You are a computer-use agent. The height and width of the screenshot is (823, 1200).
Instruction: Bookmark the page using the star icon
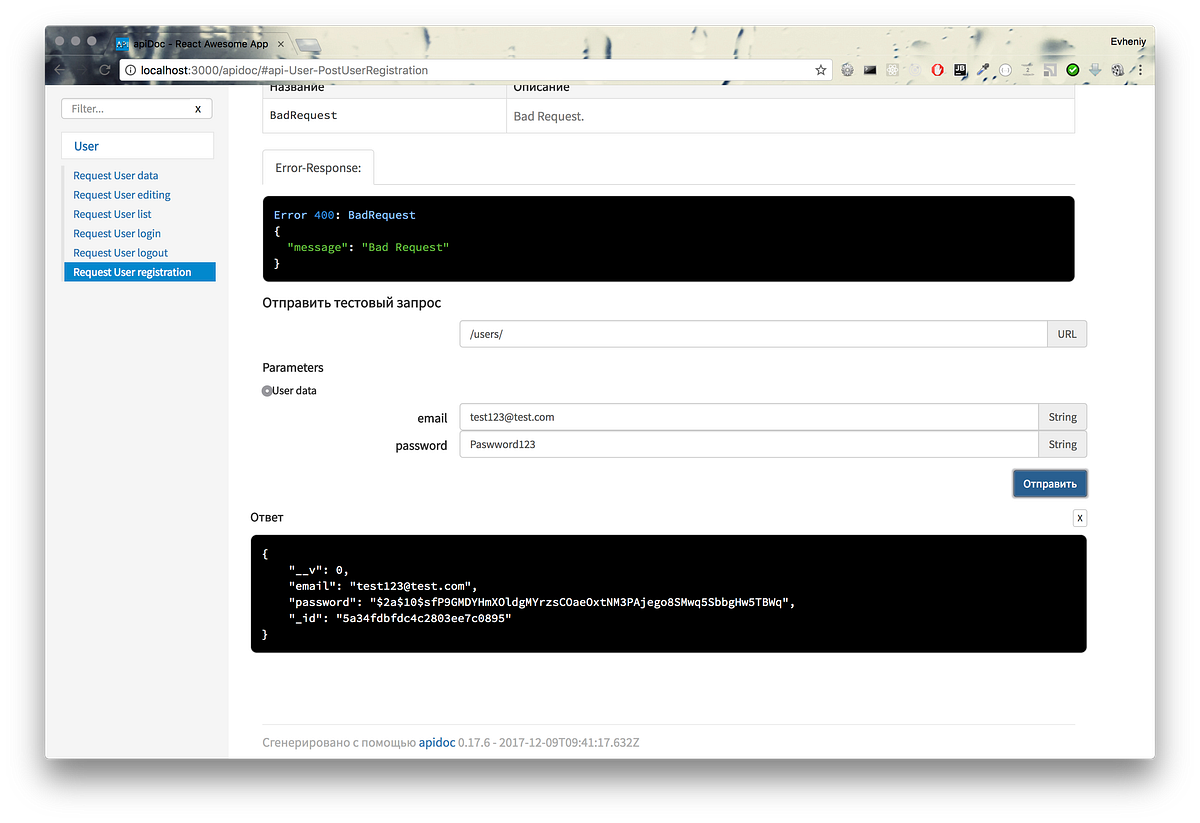[x=820, y=70]
